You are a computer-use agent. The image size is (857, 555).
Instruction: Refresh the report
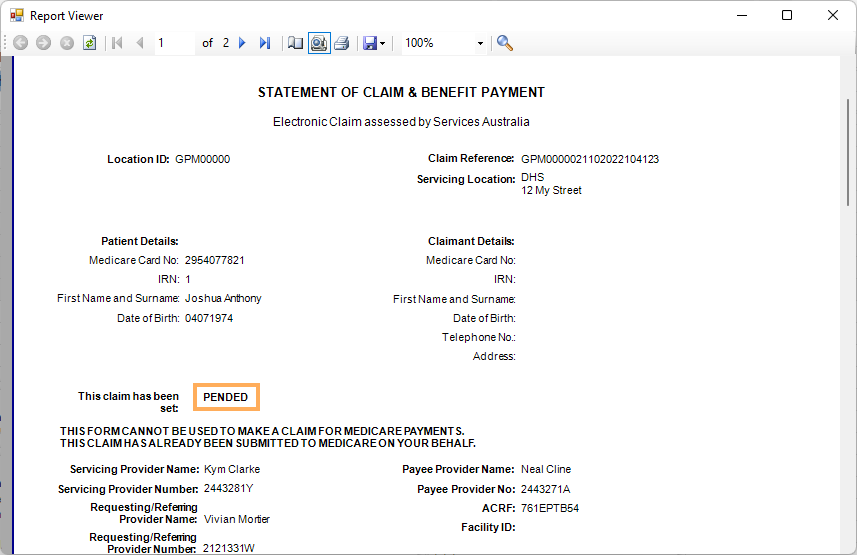(x=90, y=43)
